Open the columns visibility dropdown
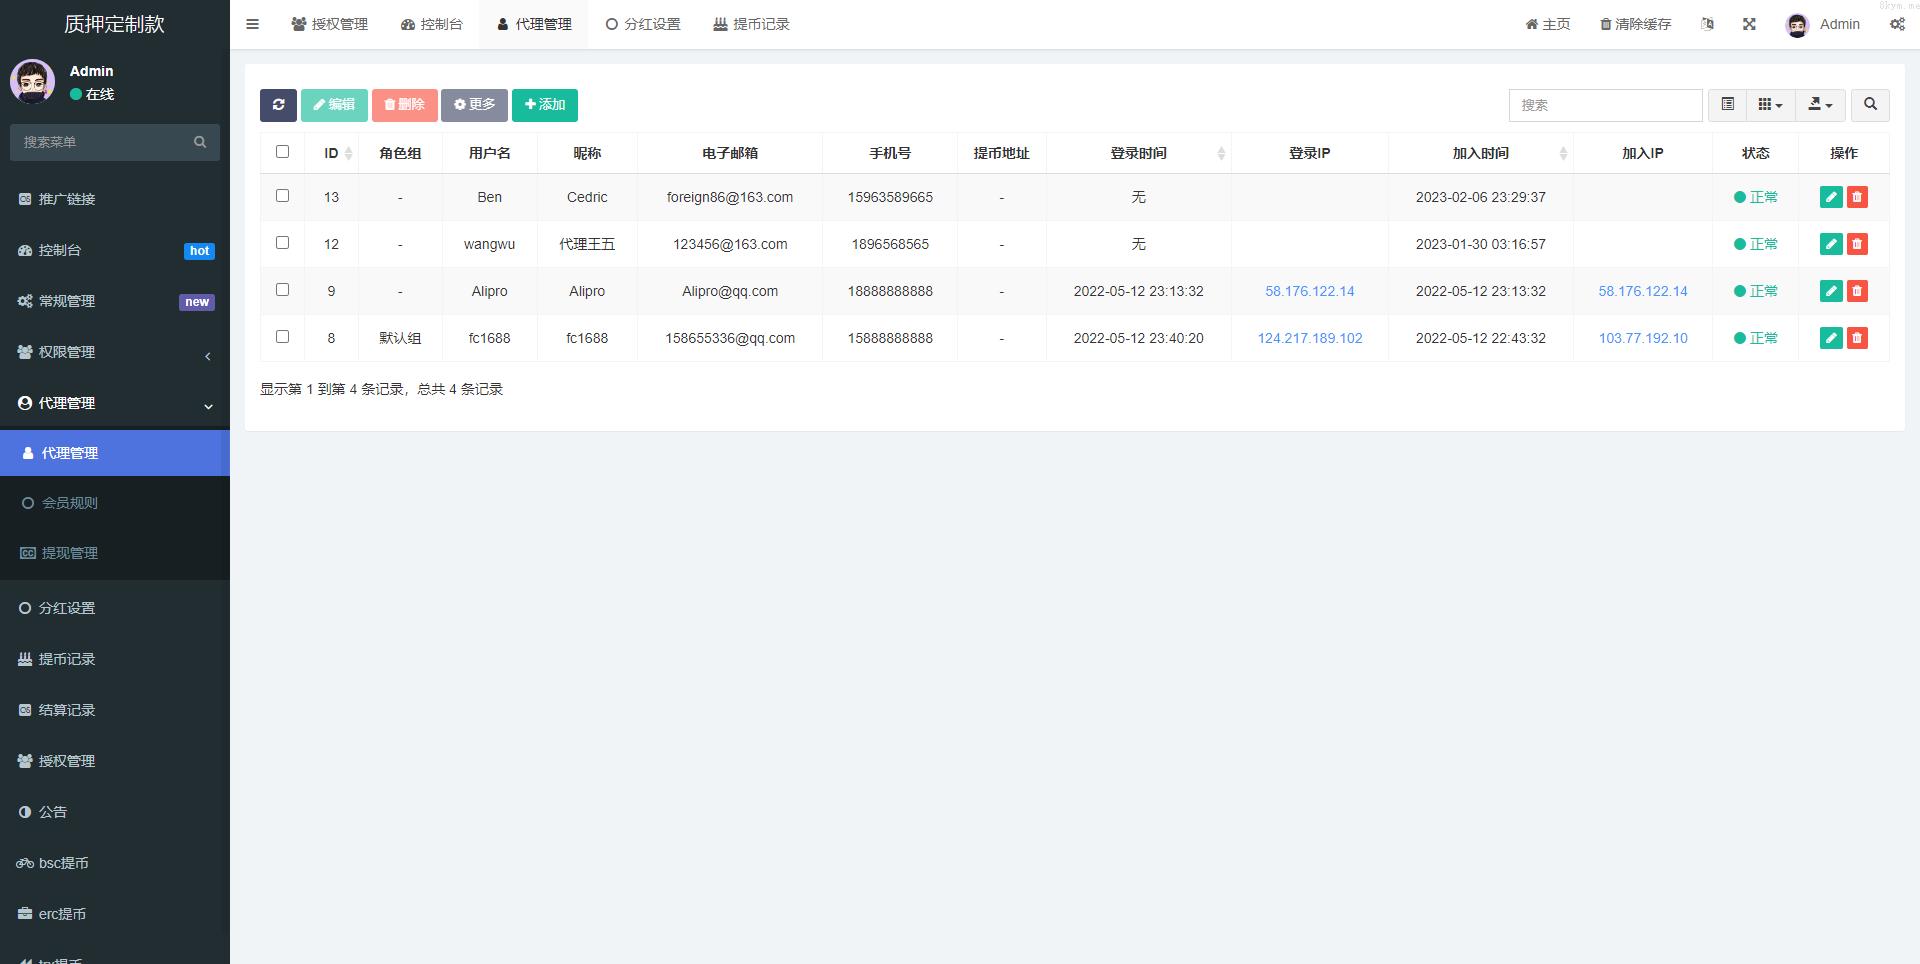The width and height of the screenshot is (1920, 964). [x=1770, y=105]
